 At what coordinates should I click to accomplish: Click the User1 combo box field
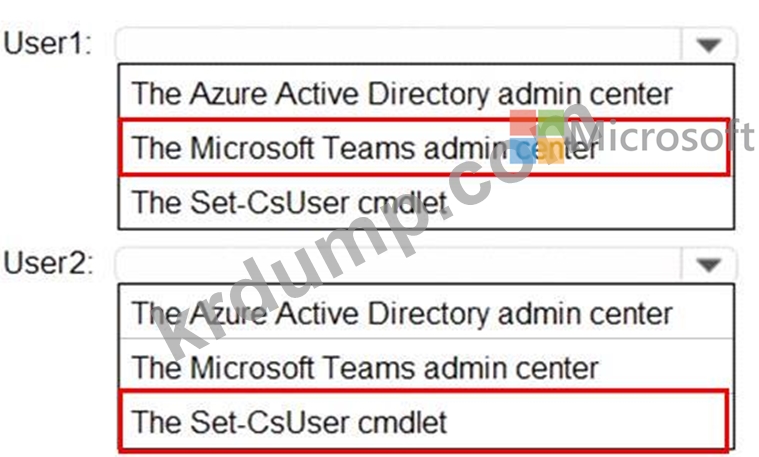pos(398,45)
